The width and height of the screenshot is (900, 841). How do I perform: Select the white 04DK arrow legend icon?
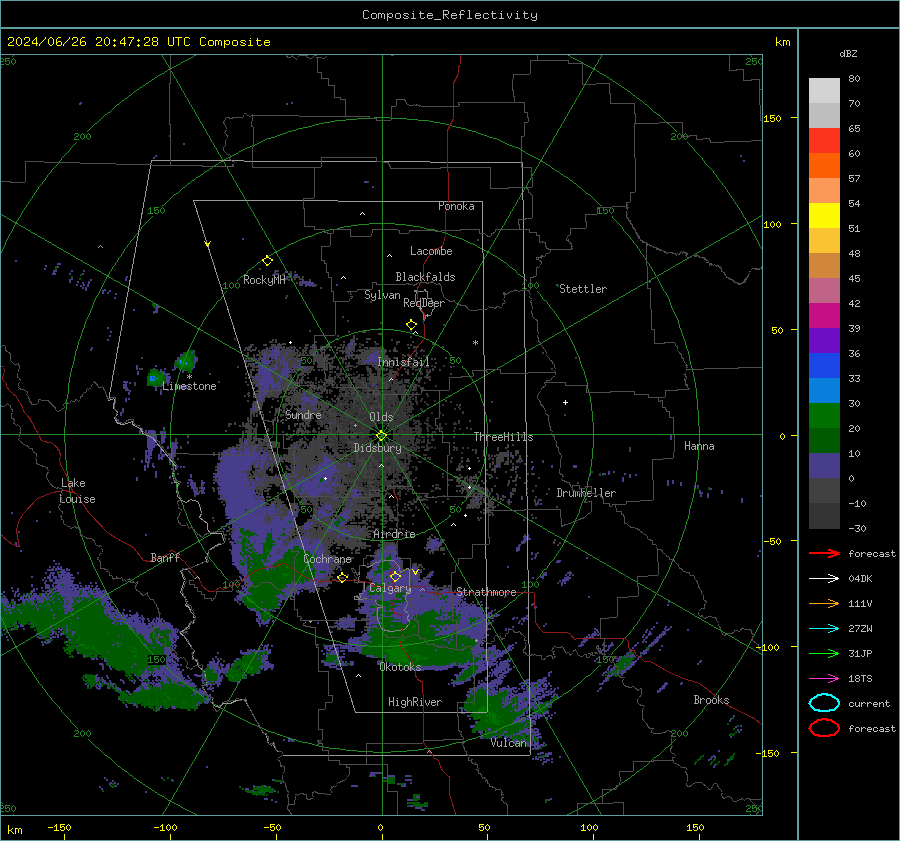coord(824,579)
